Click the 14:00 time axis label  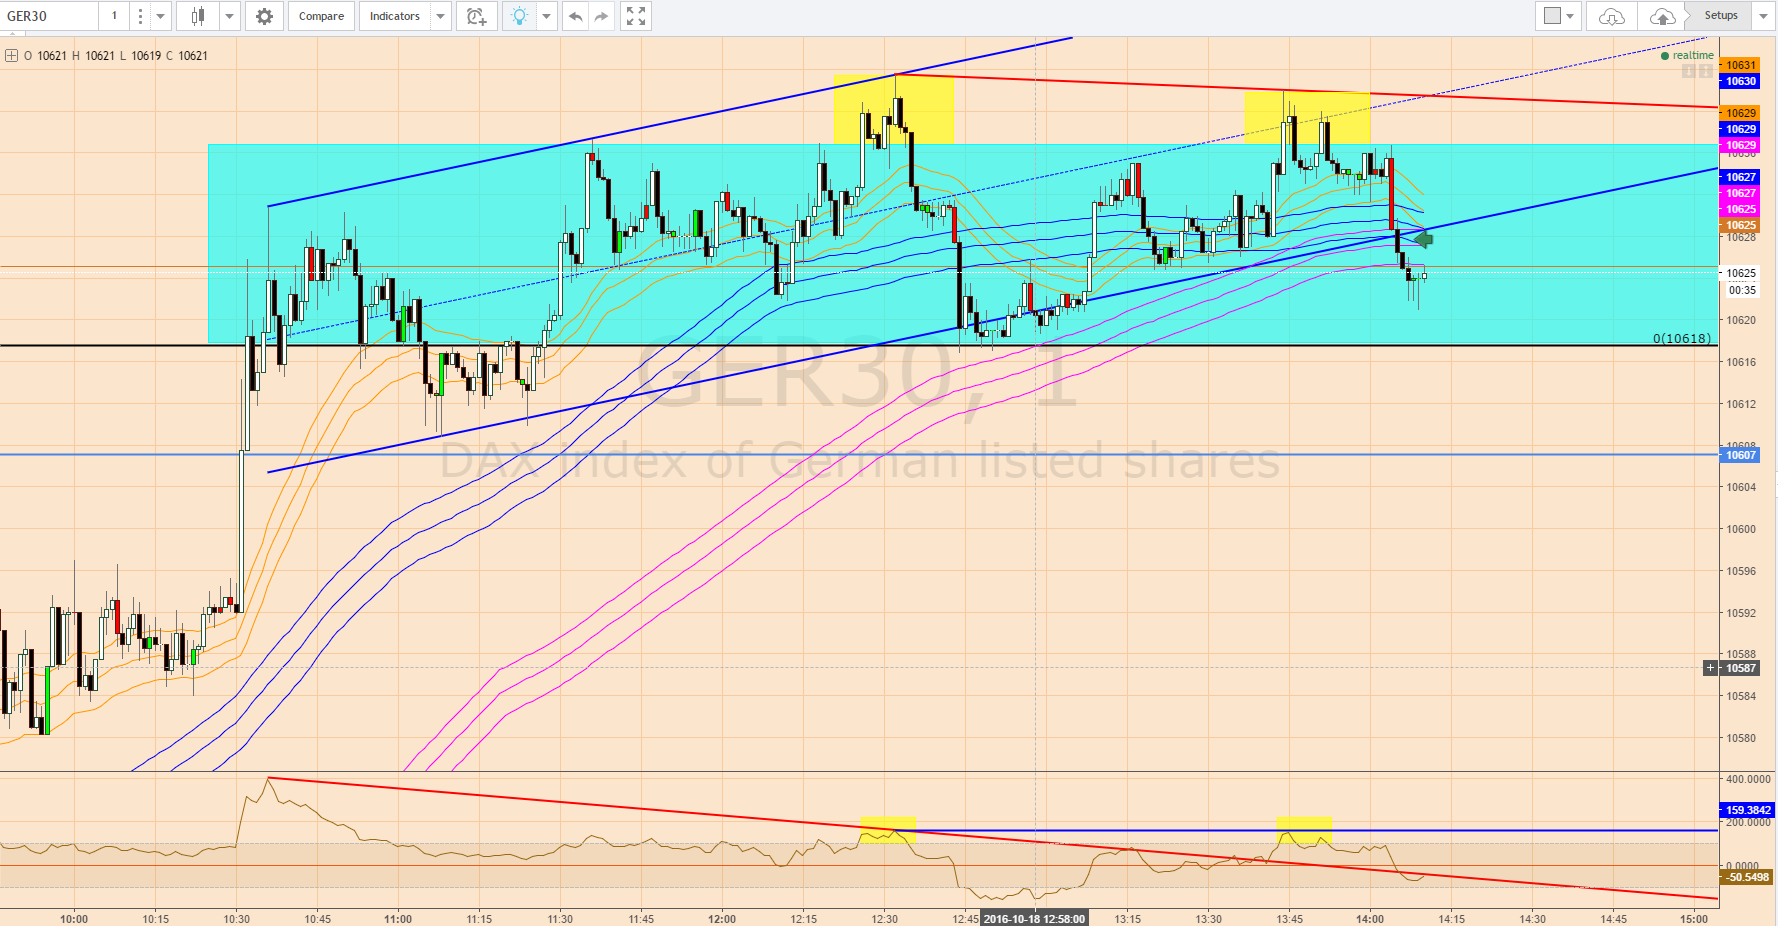[1370, 919]
